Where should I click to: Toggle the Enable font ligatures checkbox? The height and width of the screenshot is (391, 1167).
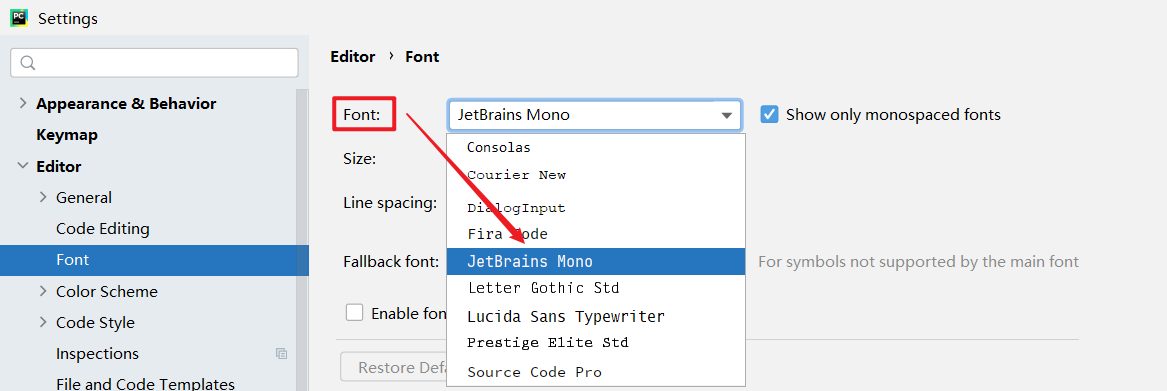(x=354, y=313)
